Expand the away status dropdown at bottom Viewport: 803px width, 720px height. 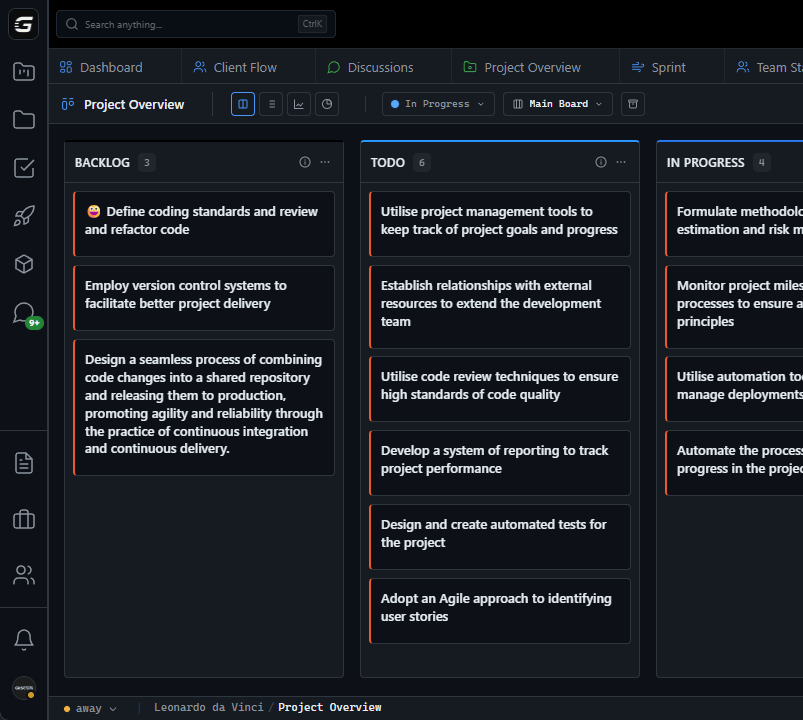click(x=89, y=707)
